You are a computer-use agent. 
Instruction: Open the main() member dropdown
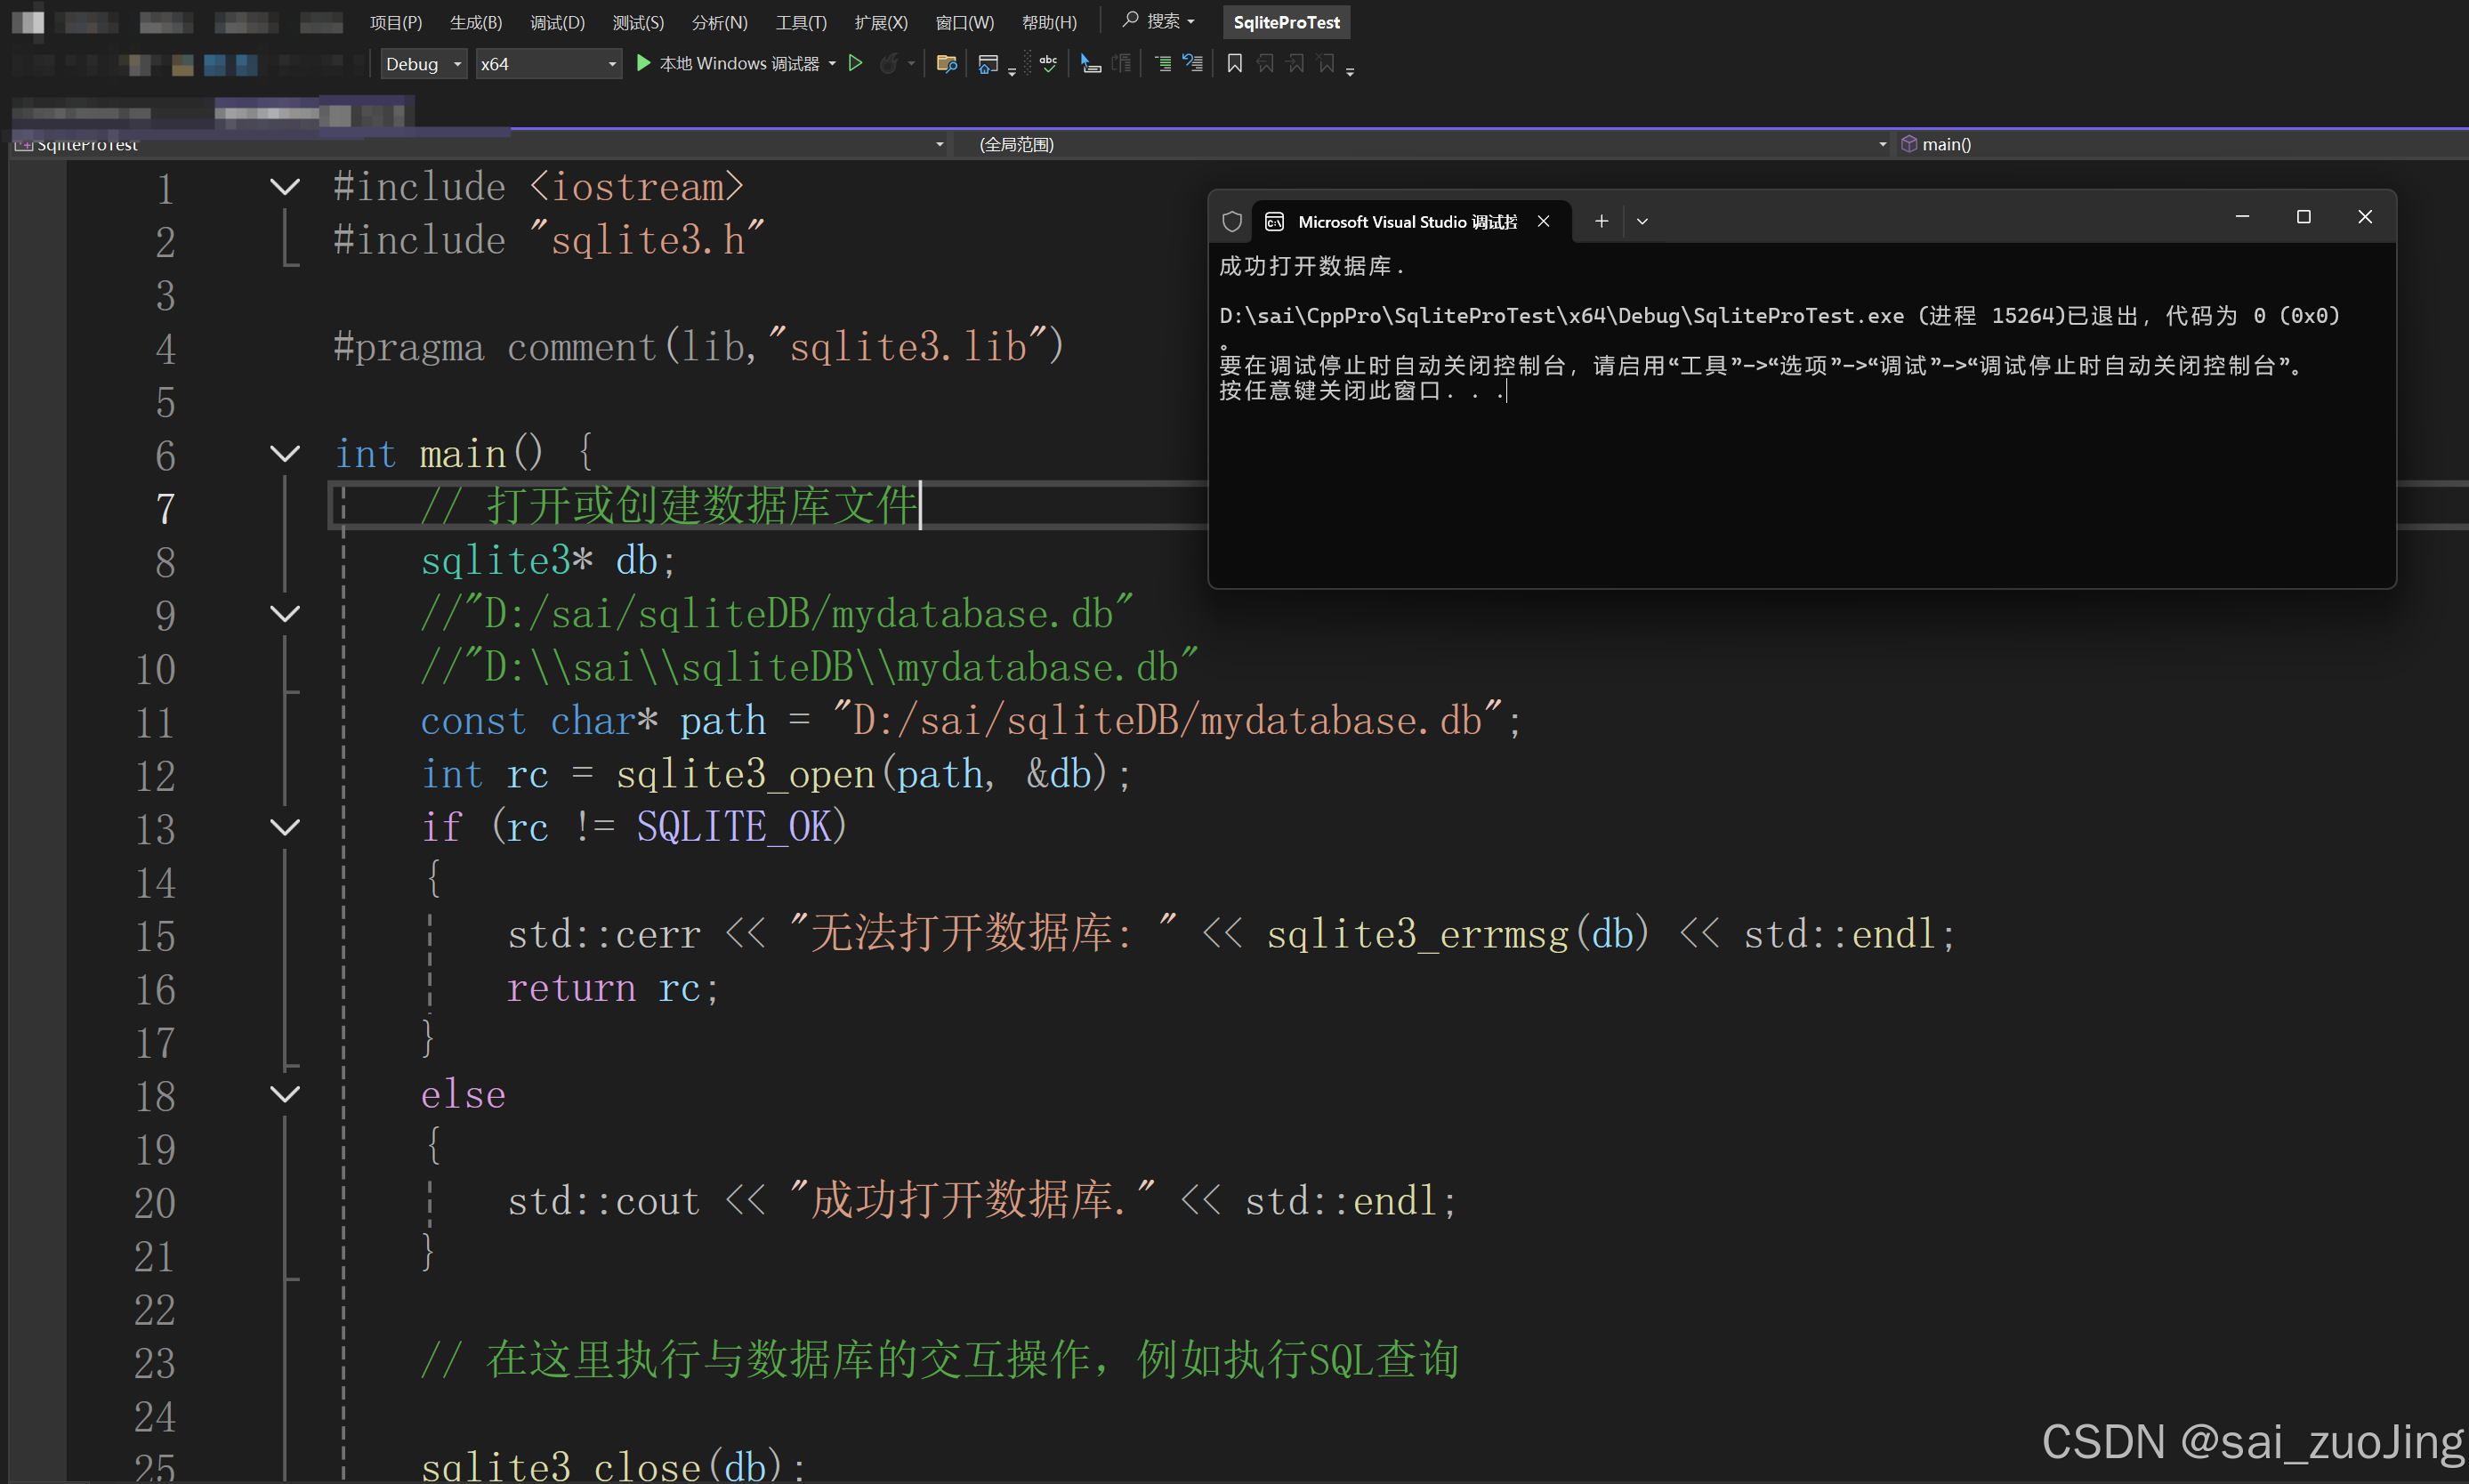point(2181,144)
